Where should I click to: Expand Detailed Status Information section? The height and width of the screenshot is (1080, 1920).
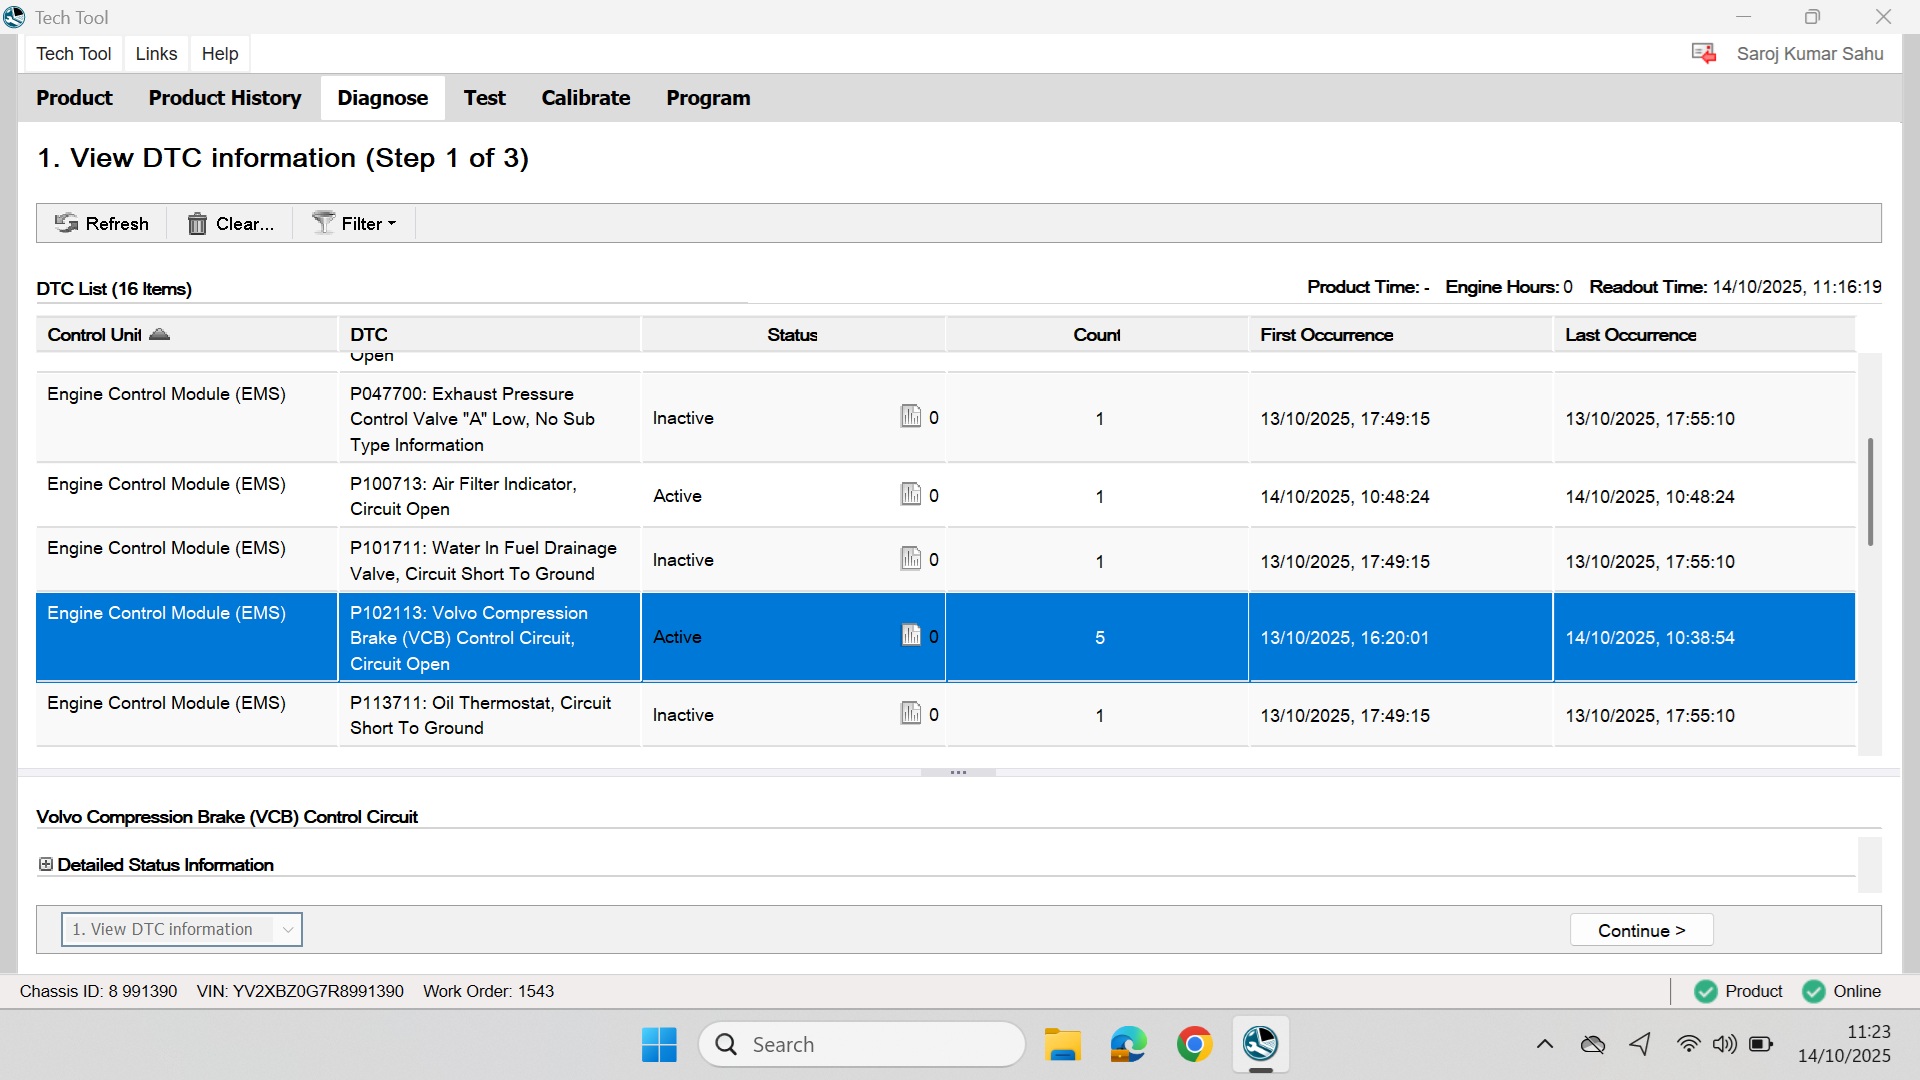coord(46,864)
